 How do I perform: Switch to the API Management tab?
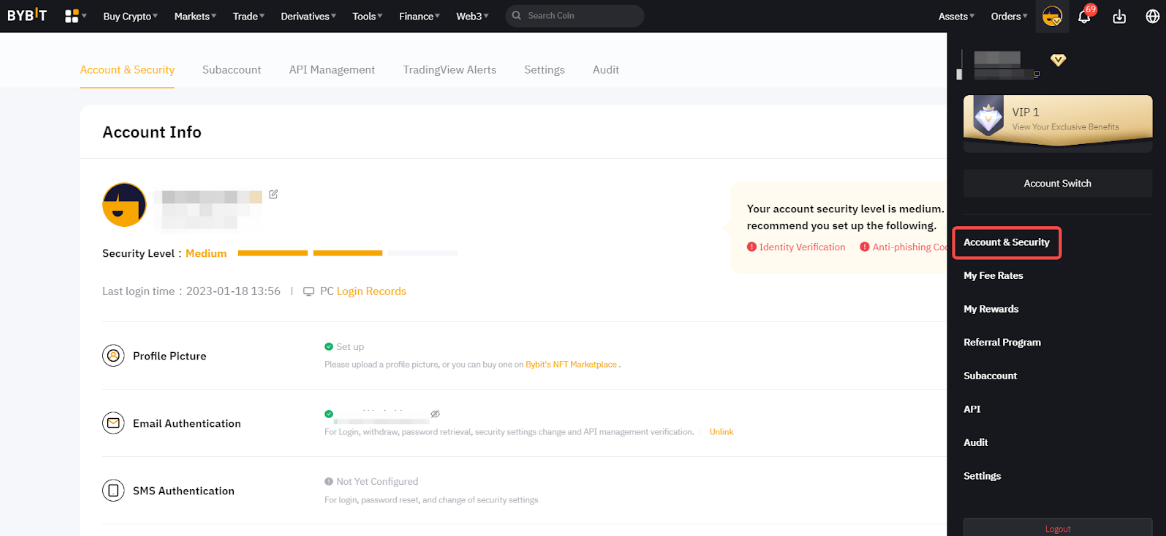coord(332,70)
